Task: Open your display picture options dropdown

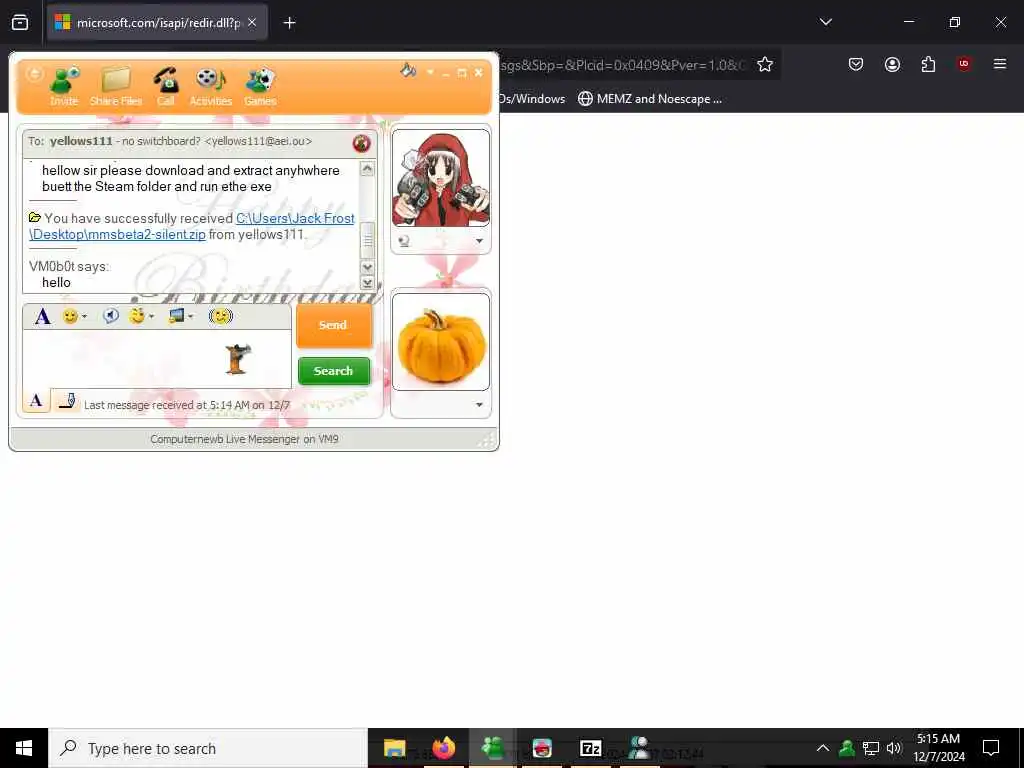Action: click(x=479, y=405)
